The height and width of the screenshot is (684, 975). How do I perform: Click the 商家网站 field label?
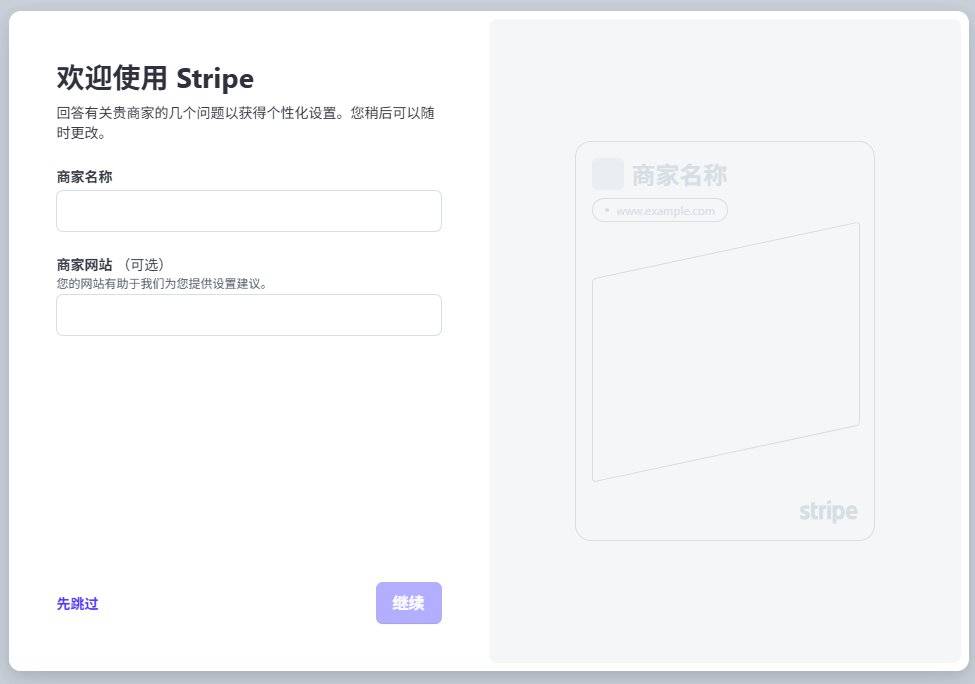(x=84, y=265)
